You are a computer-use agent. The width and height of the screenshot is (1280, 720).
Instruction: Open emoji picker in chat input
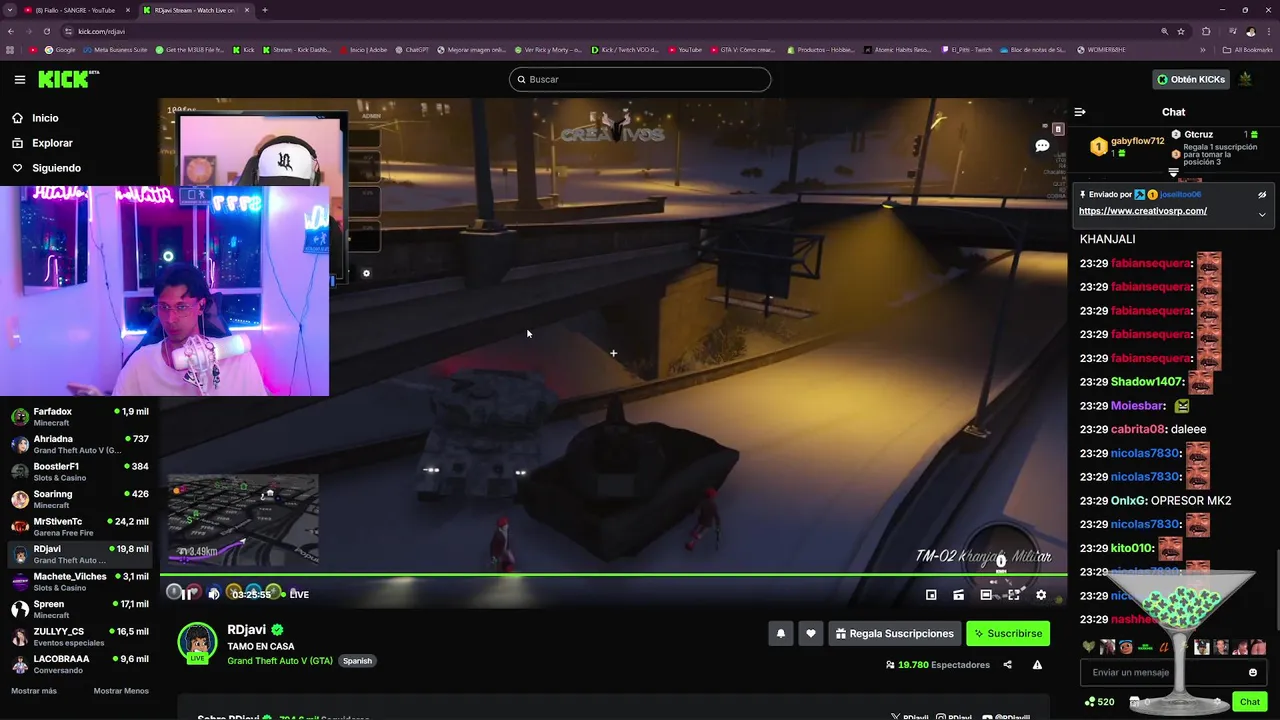tap(1252, 672)
